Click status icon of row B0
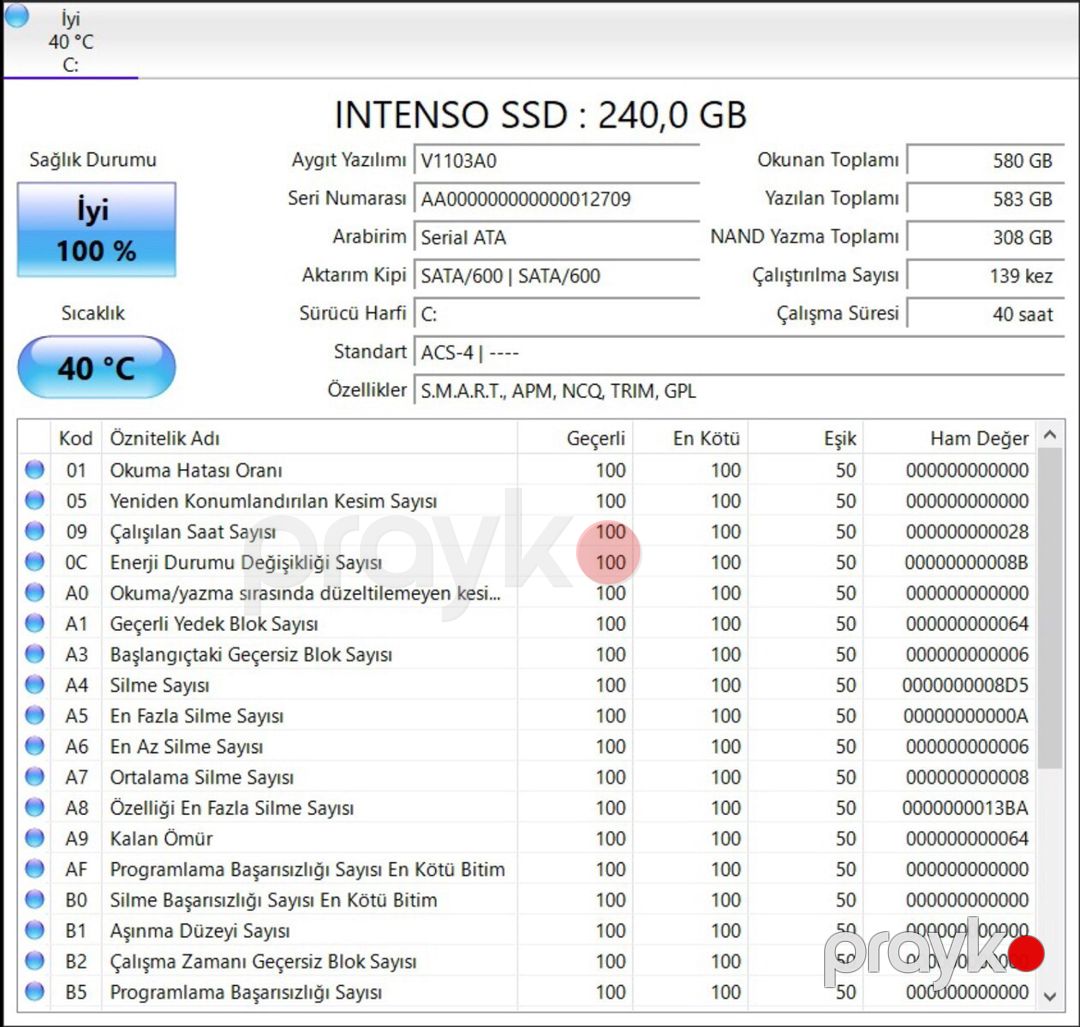Screen dimensions: 1080x1027 point(34,900)
